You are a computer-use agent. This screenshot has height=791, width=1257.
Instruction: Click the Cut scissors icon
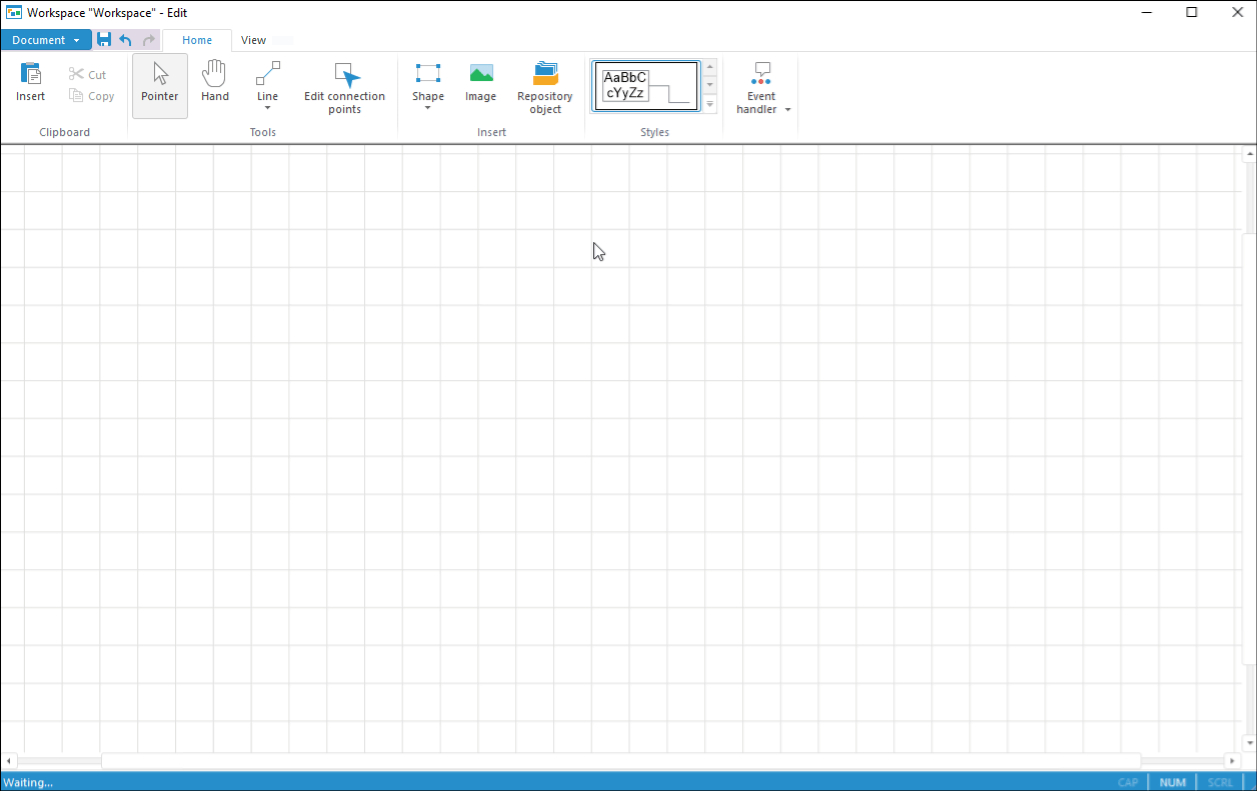pyautogui.click(x=76, y=74)
